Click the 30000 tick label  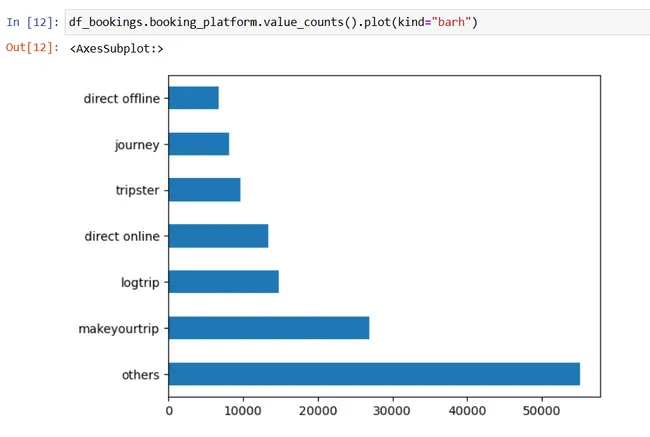click(x=392, y=411)
